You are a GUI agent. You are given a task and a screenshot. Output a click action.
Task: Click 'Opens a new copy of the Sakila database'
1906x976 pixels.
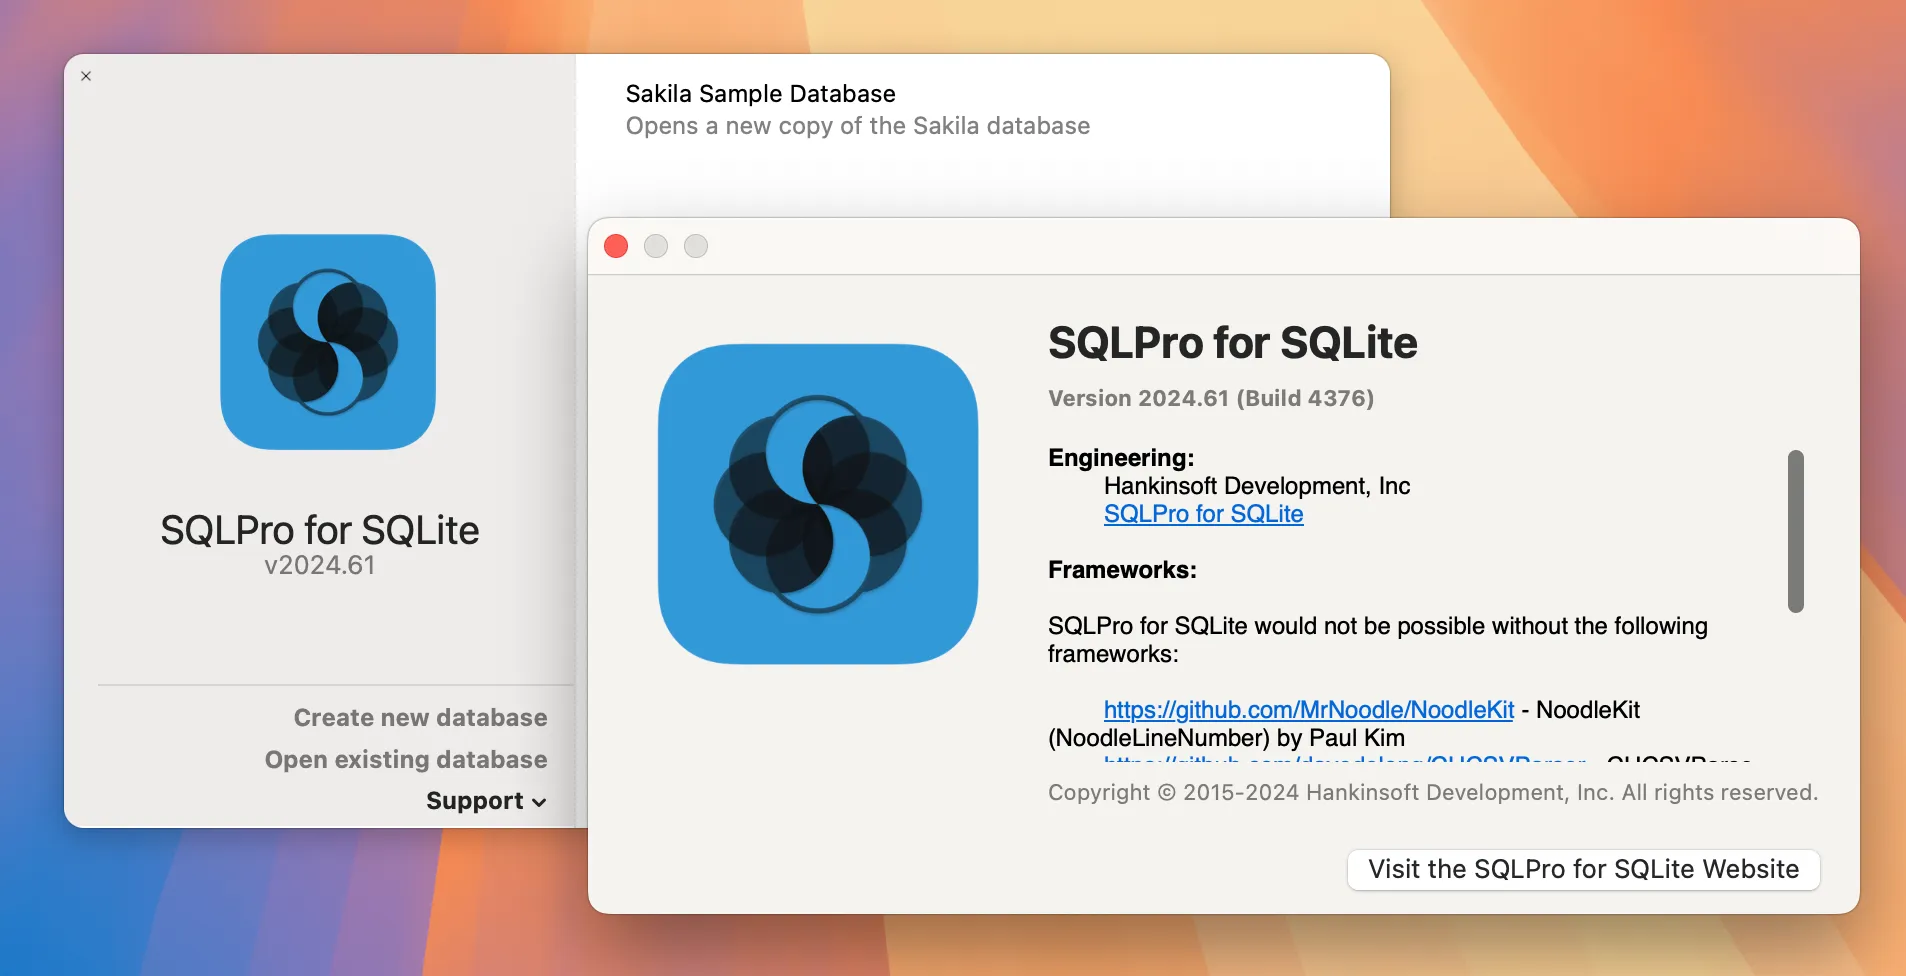click(x=858, y=126)
